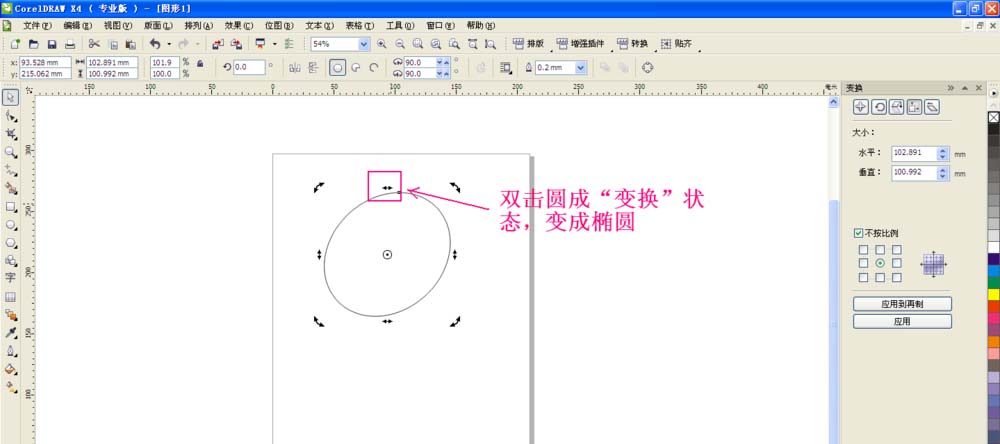Toggle the Ellipse shape button on the property bar
Viewport: 1000px width, 444px height.
[337, 68]
